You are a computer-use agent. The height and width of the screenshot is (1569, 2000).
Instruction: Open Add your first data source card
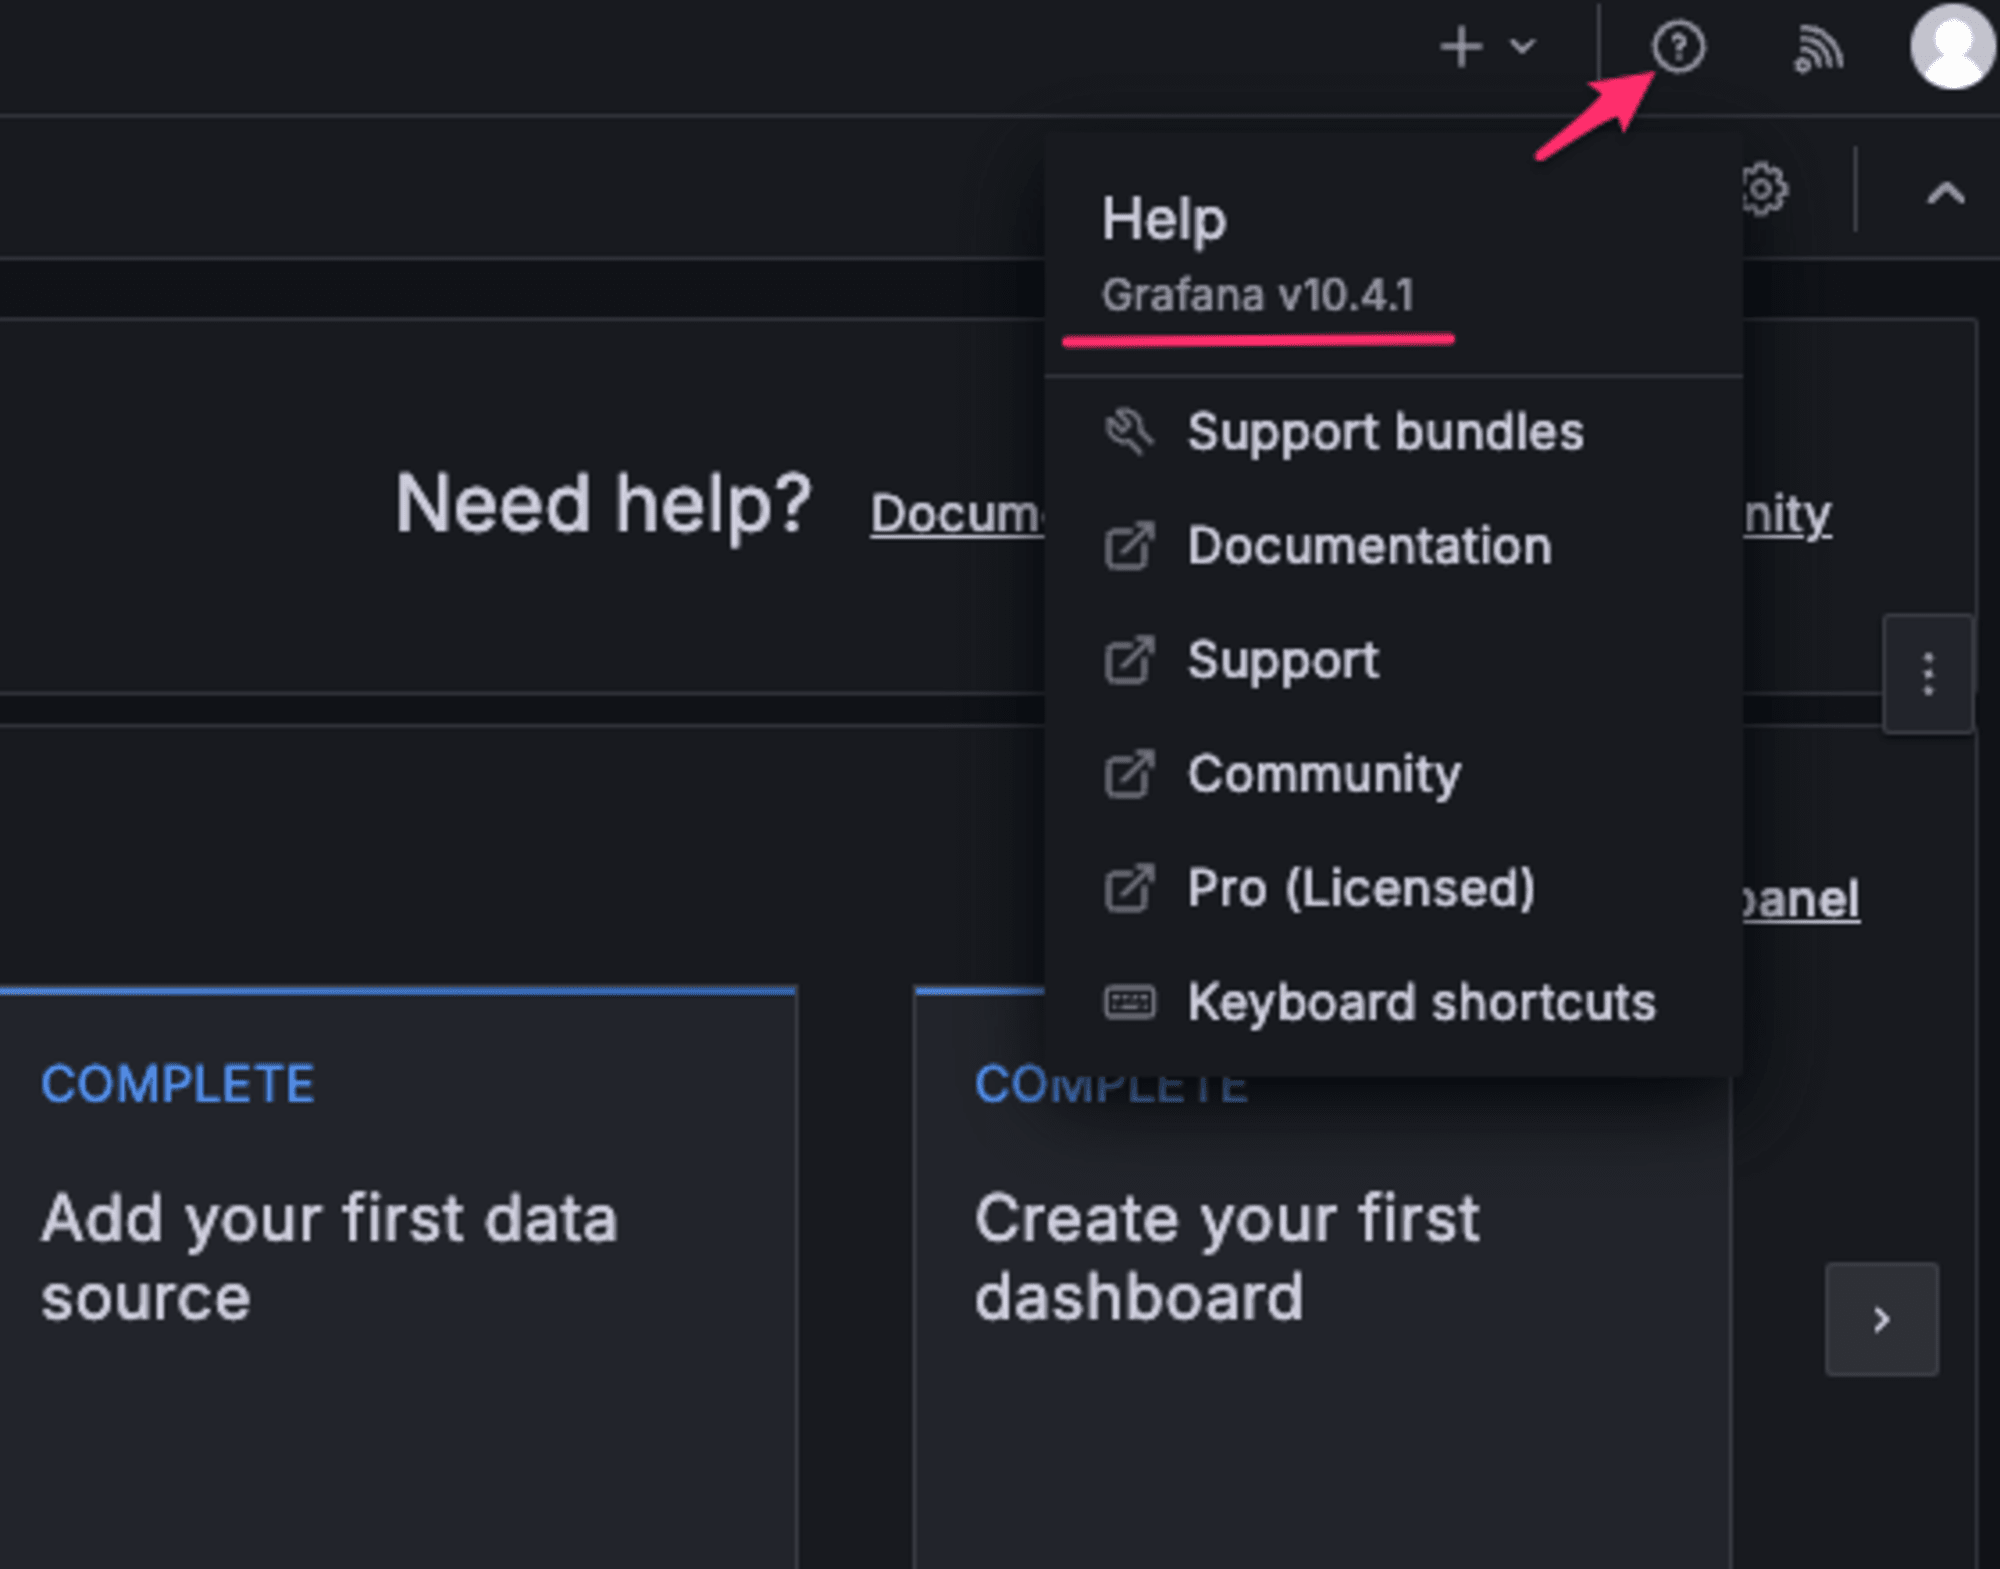click(398, 1278)
